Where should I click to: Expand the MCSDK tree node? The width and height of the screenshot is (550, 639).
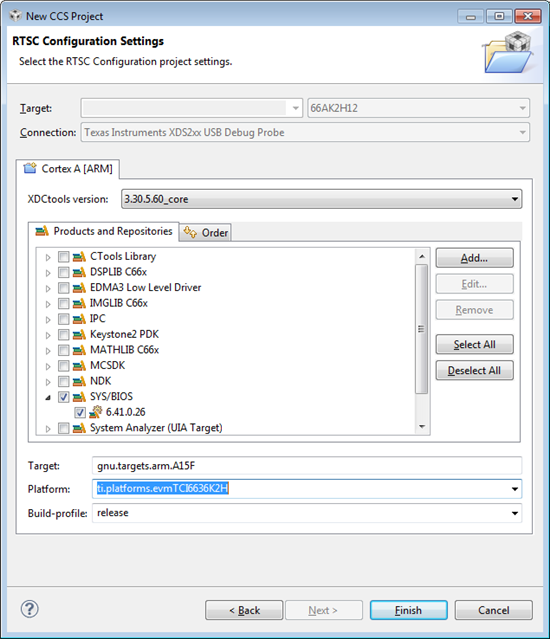48,366
